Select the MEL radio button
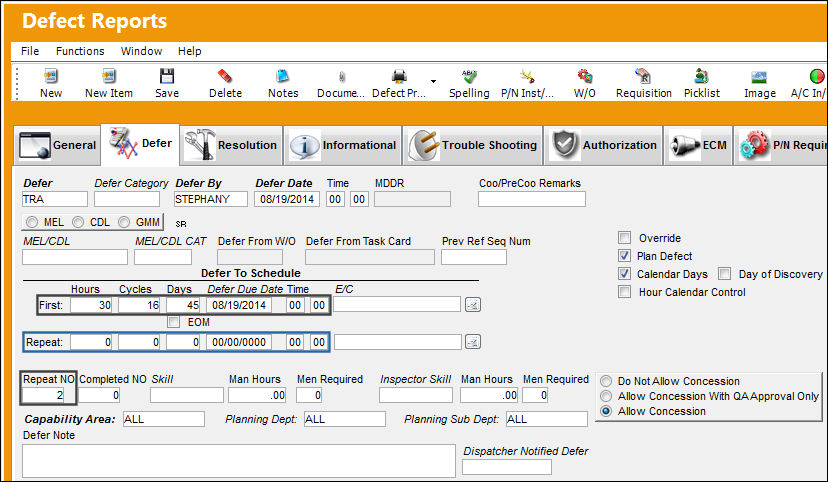828x482 pixels. [32, 222]
